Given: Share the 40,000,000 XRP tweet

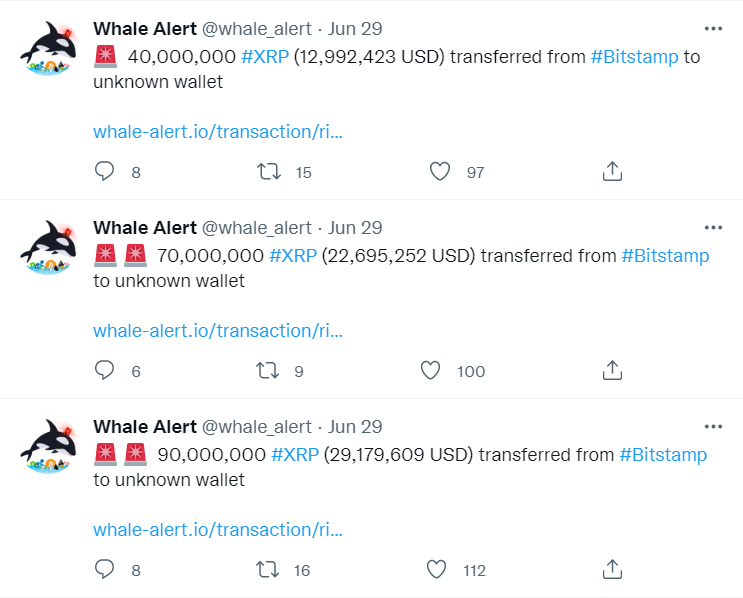Looking at the screenshot, I should (x=613, y=172).
